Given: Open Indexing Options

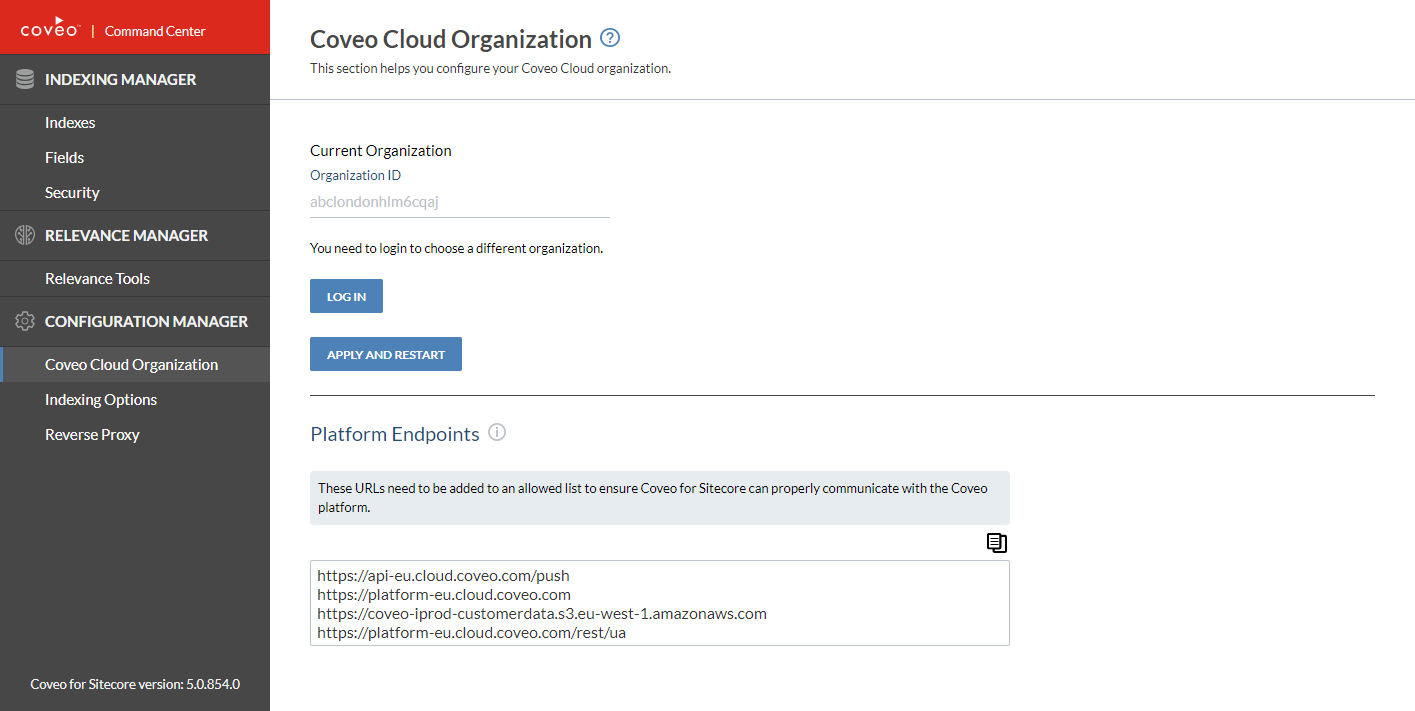Looking at the screenshot, I should 101,400.
